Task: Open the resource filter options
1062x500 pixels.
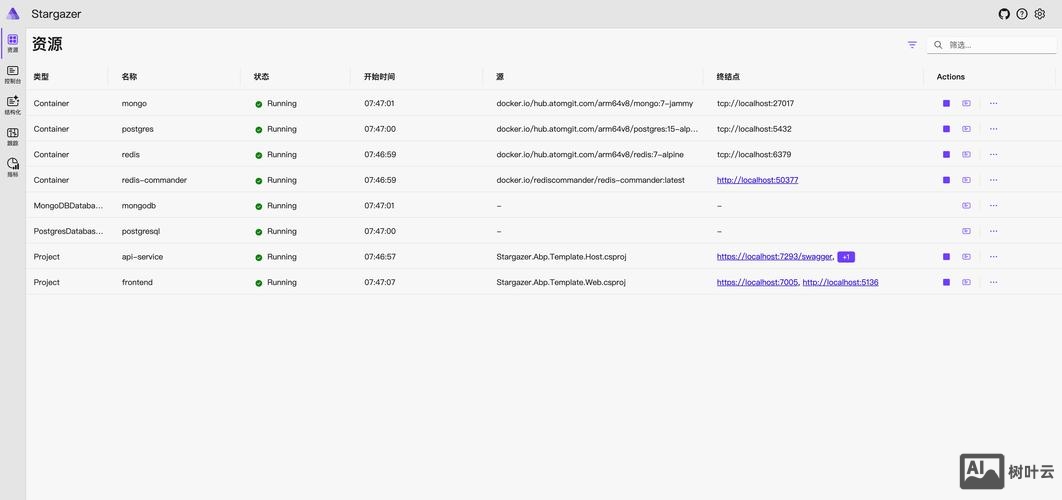Action: click(x=912, y=45)
